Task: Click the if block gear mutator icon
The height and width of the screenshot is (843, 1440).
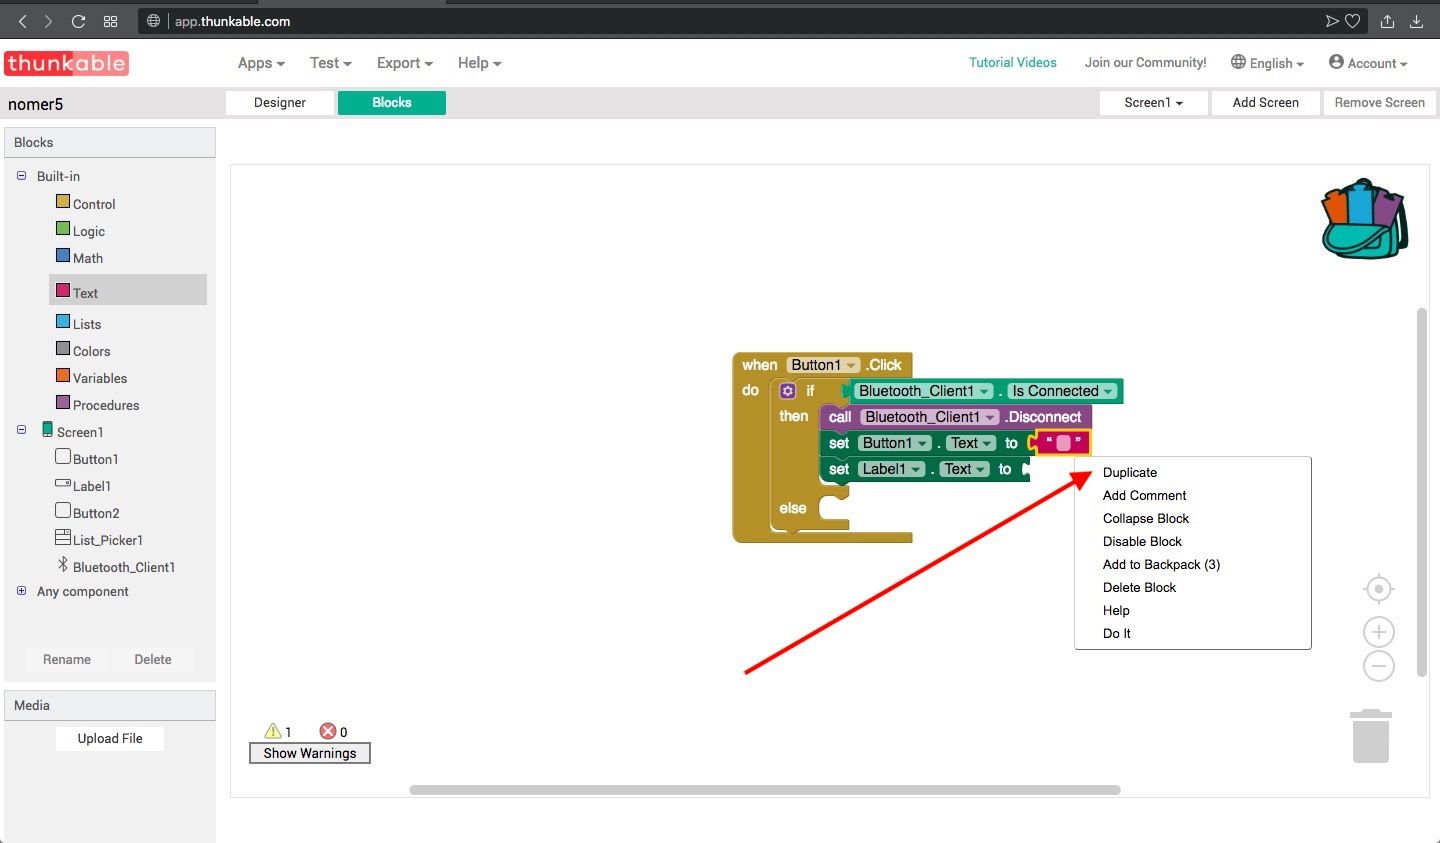Action: click(x=788, y=391)
